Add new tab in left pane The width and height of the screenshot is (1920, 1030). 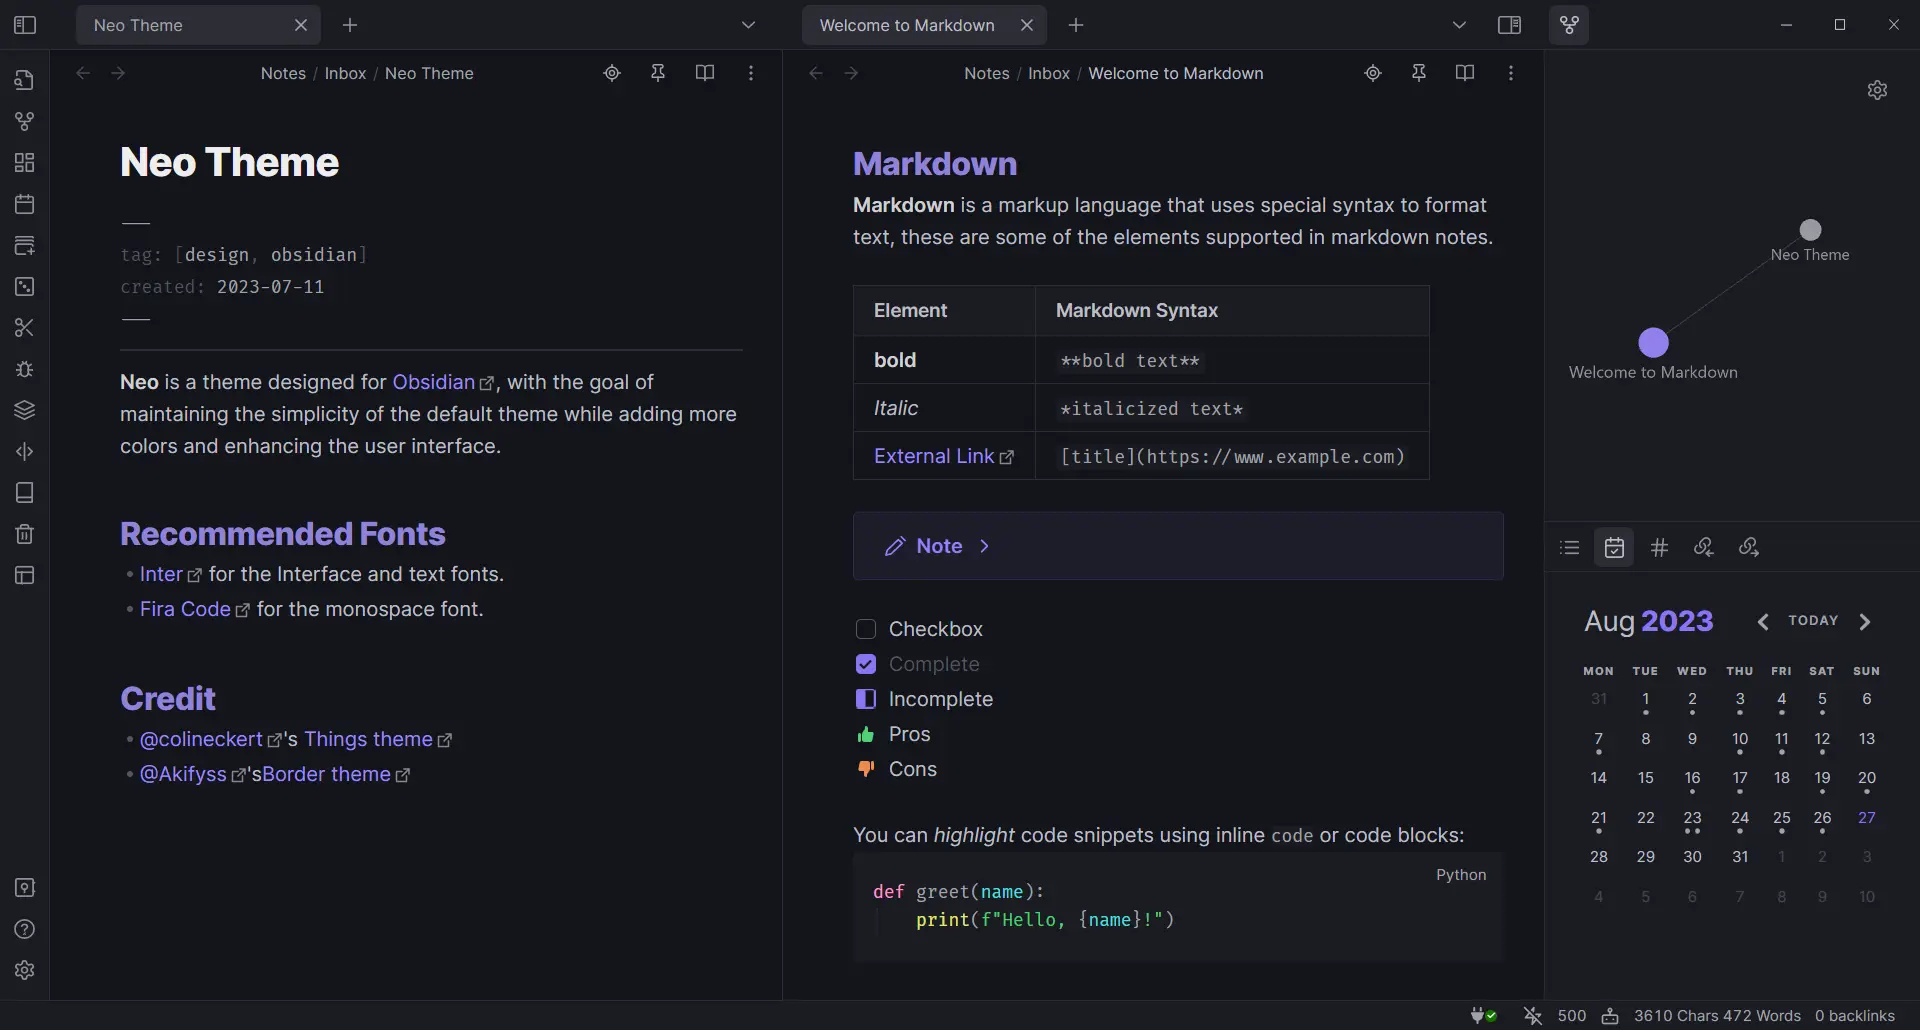tap(350, 25)
